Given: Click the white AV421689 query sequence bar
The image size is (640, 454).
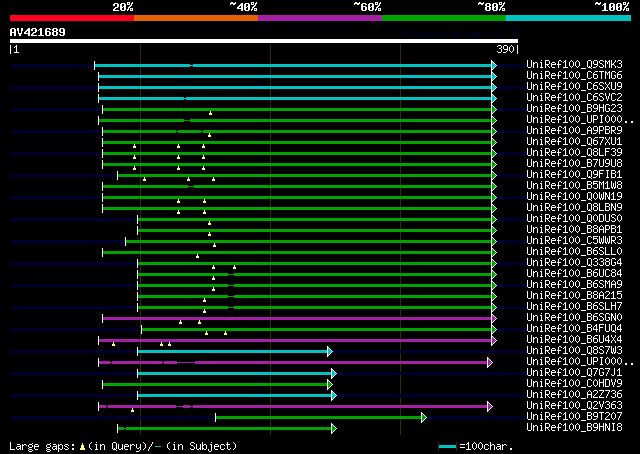Looking at the screenshot, I should [264, 41].
